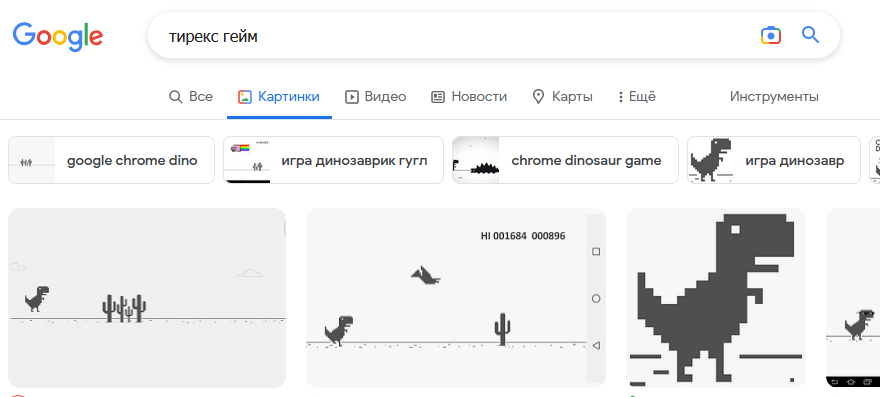Viewport: 880px width, 397px height.
Task: Select the игра динозавр suggestion chip
Action: pos(774,160)
